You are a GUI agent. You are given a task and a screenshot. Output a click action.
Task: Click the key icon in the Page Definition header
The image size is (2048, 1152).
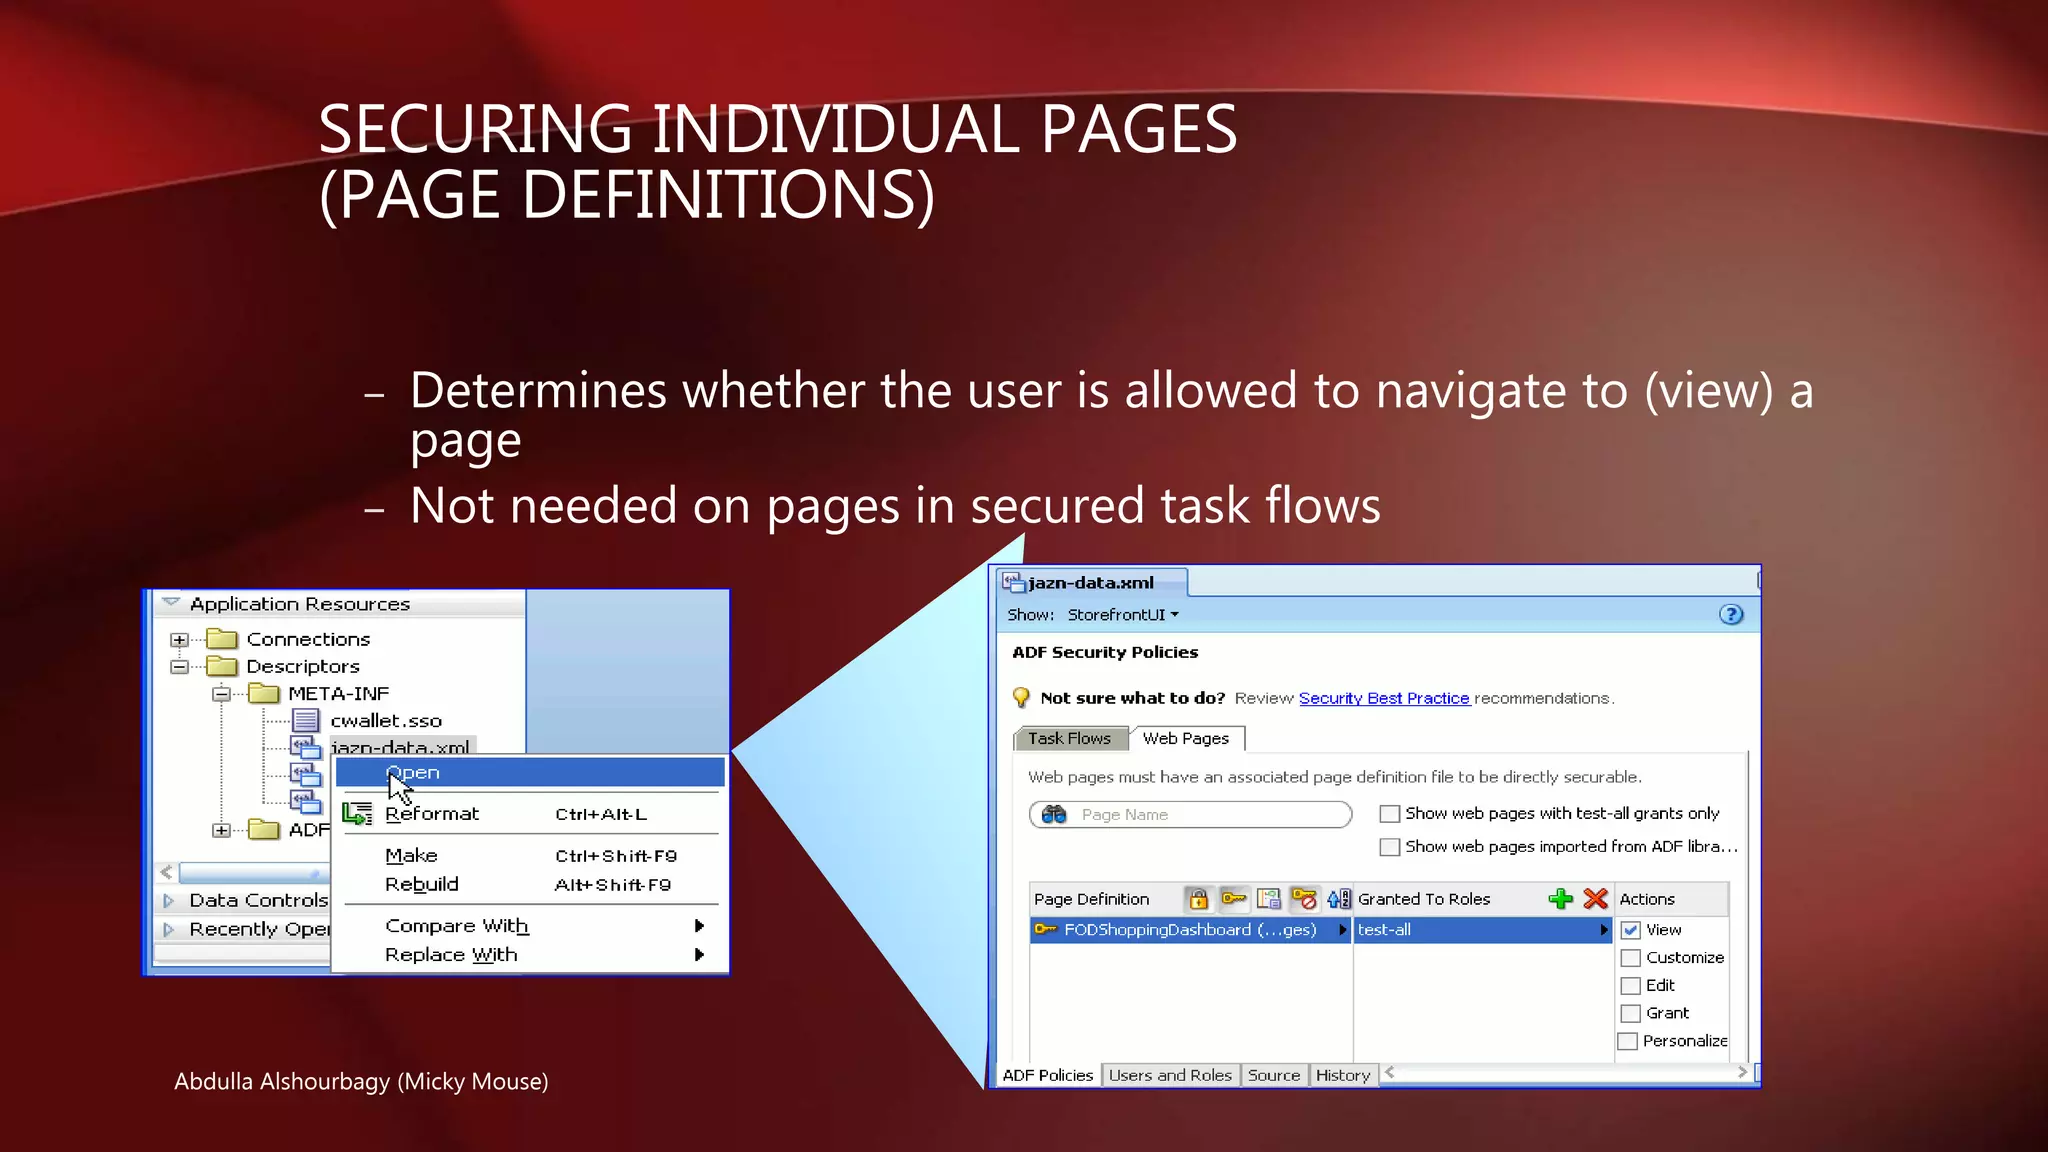[1234, 898]
